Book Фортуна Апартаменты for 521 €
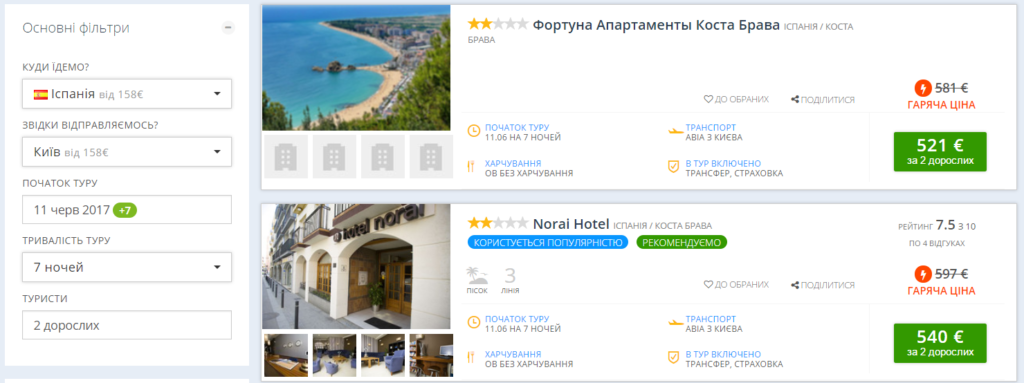This screenshot has height=383, width=1024. (x=940, y=152)
